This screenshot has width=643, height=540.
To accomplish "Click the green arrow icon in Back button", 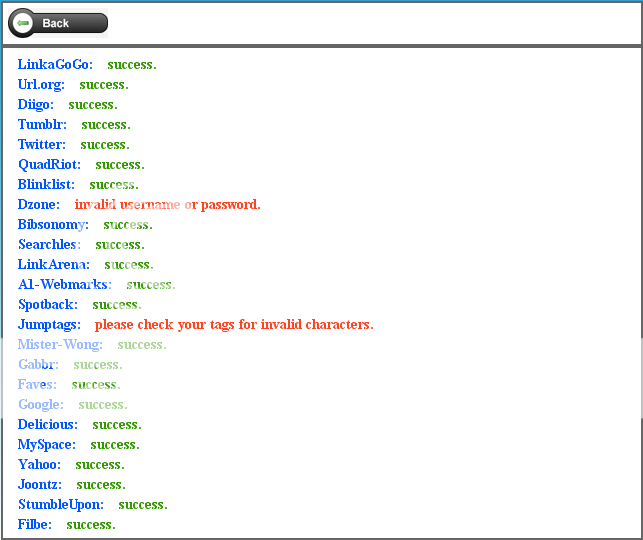I will [x=23, y=23].
